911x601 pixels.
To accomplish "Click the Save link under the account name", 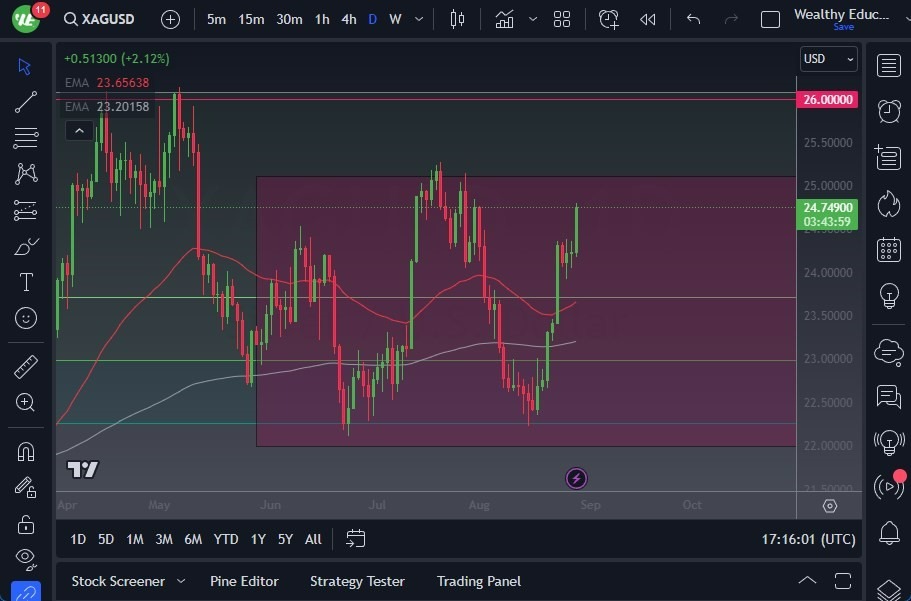I will tap(845, 27).
